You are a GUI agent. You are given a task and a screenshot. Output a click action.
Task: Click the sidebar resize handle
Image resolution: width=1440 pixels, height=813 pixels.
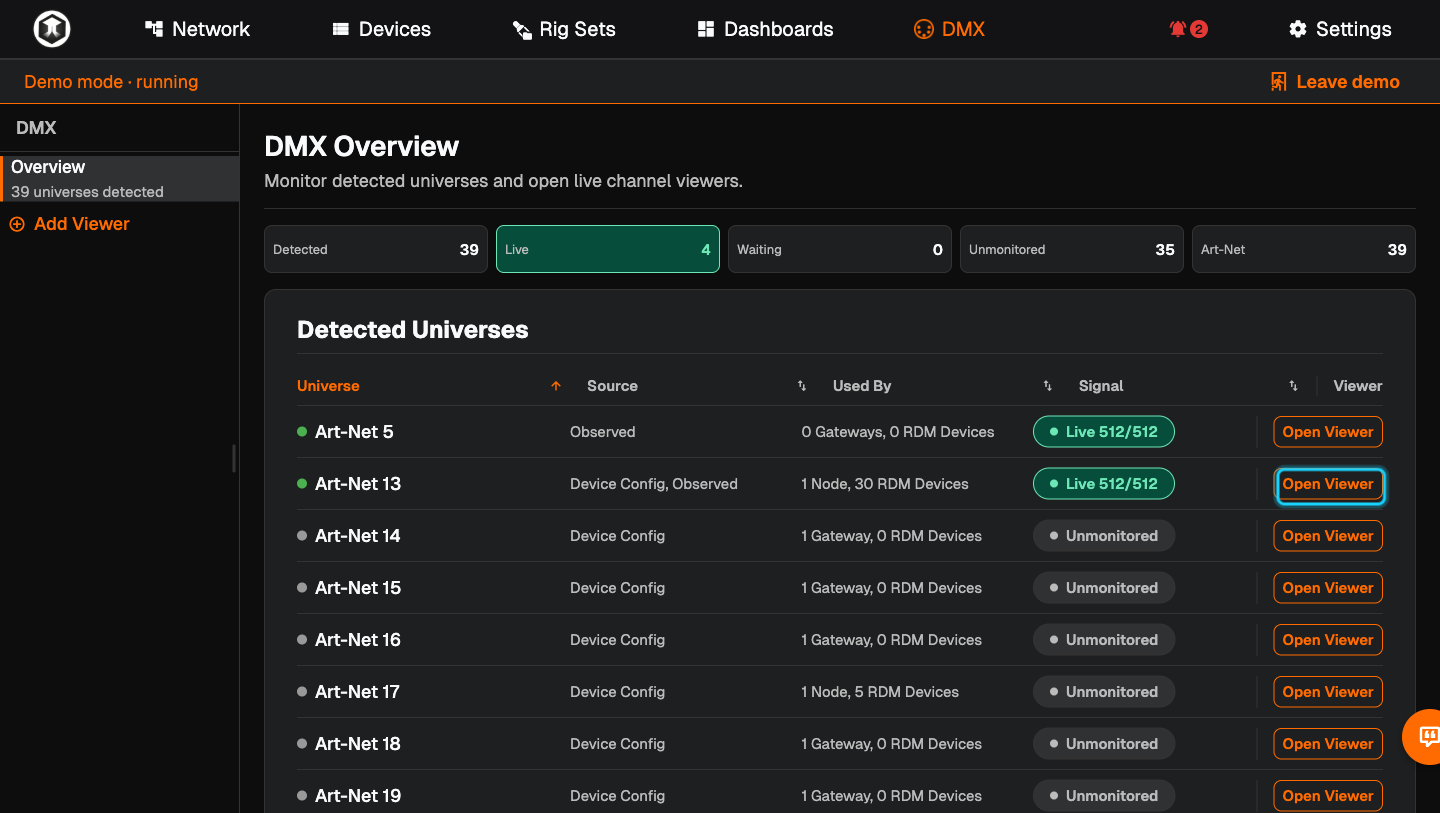click(234, 458)
